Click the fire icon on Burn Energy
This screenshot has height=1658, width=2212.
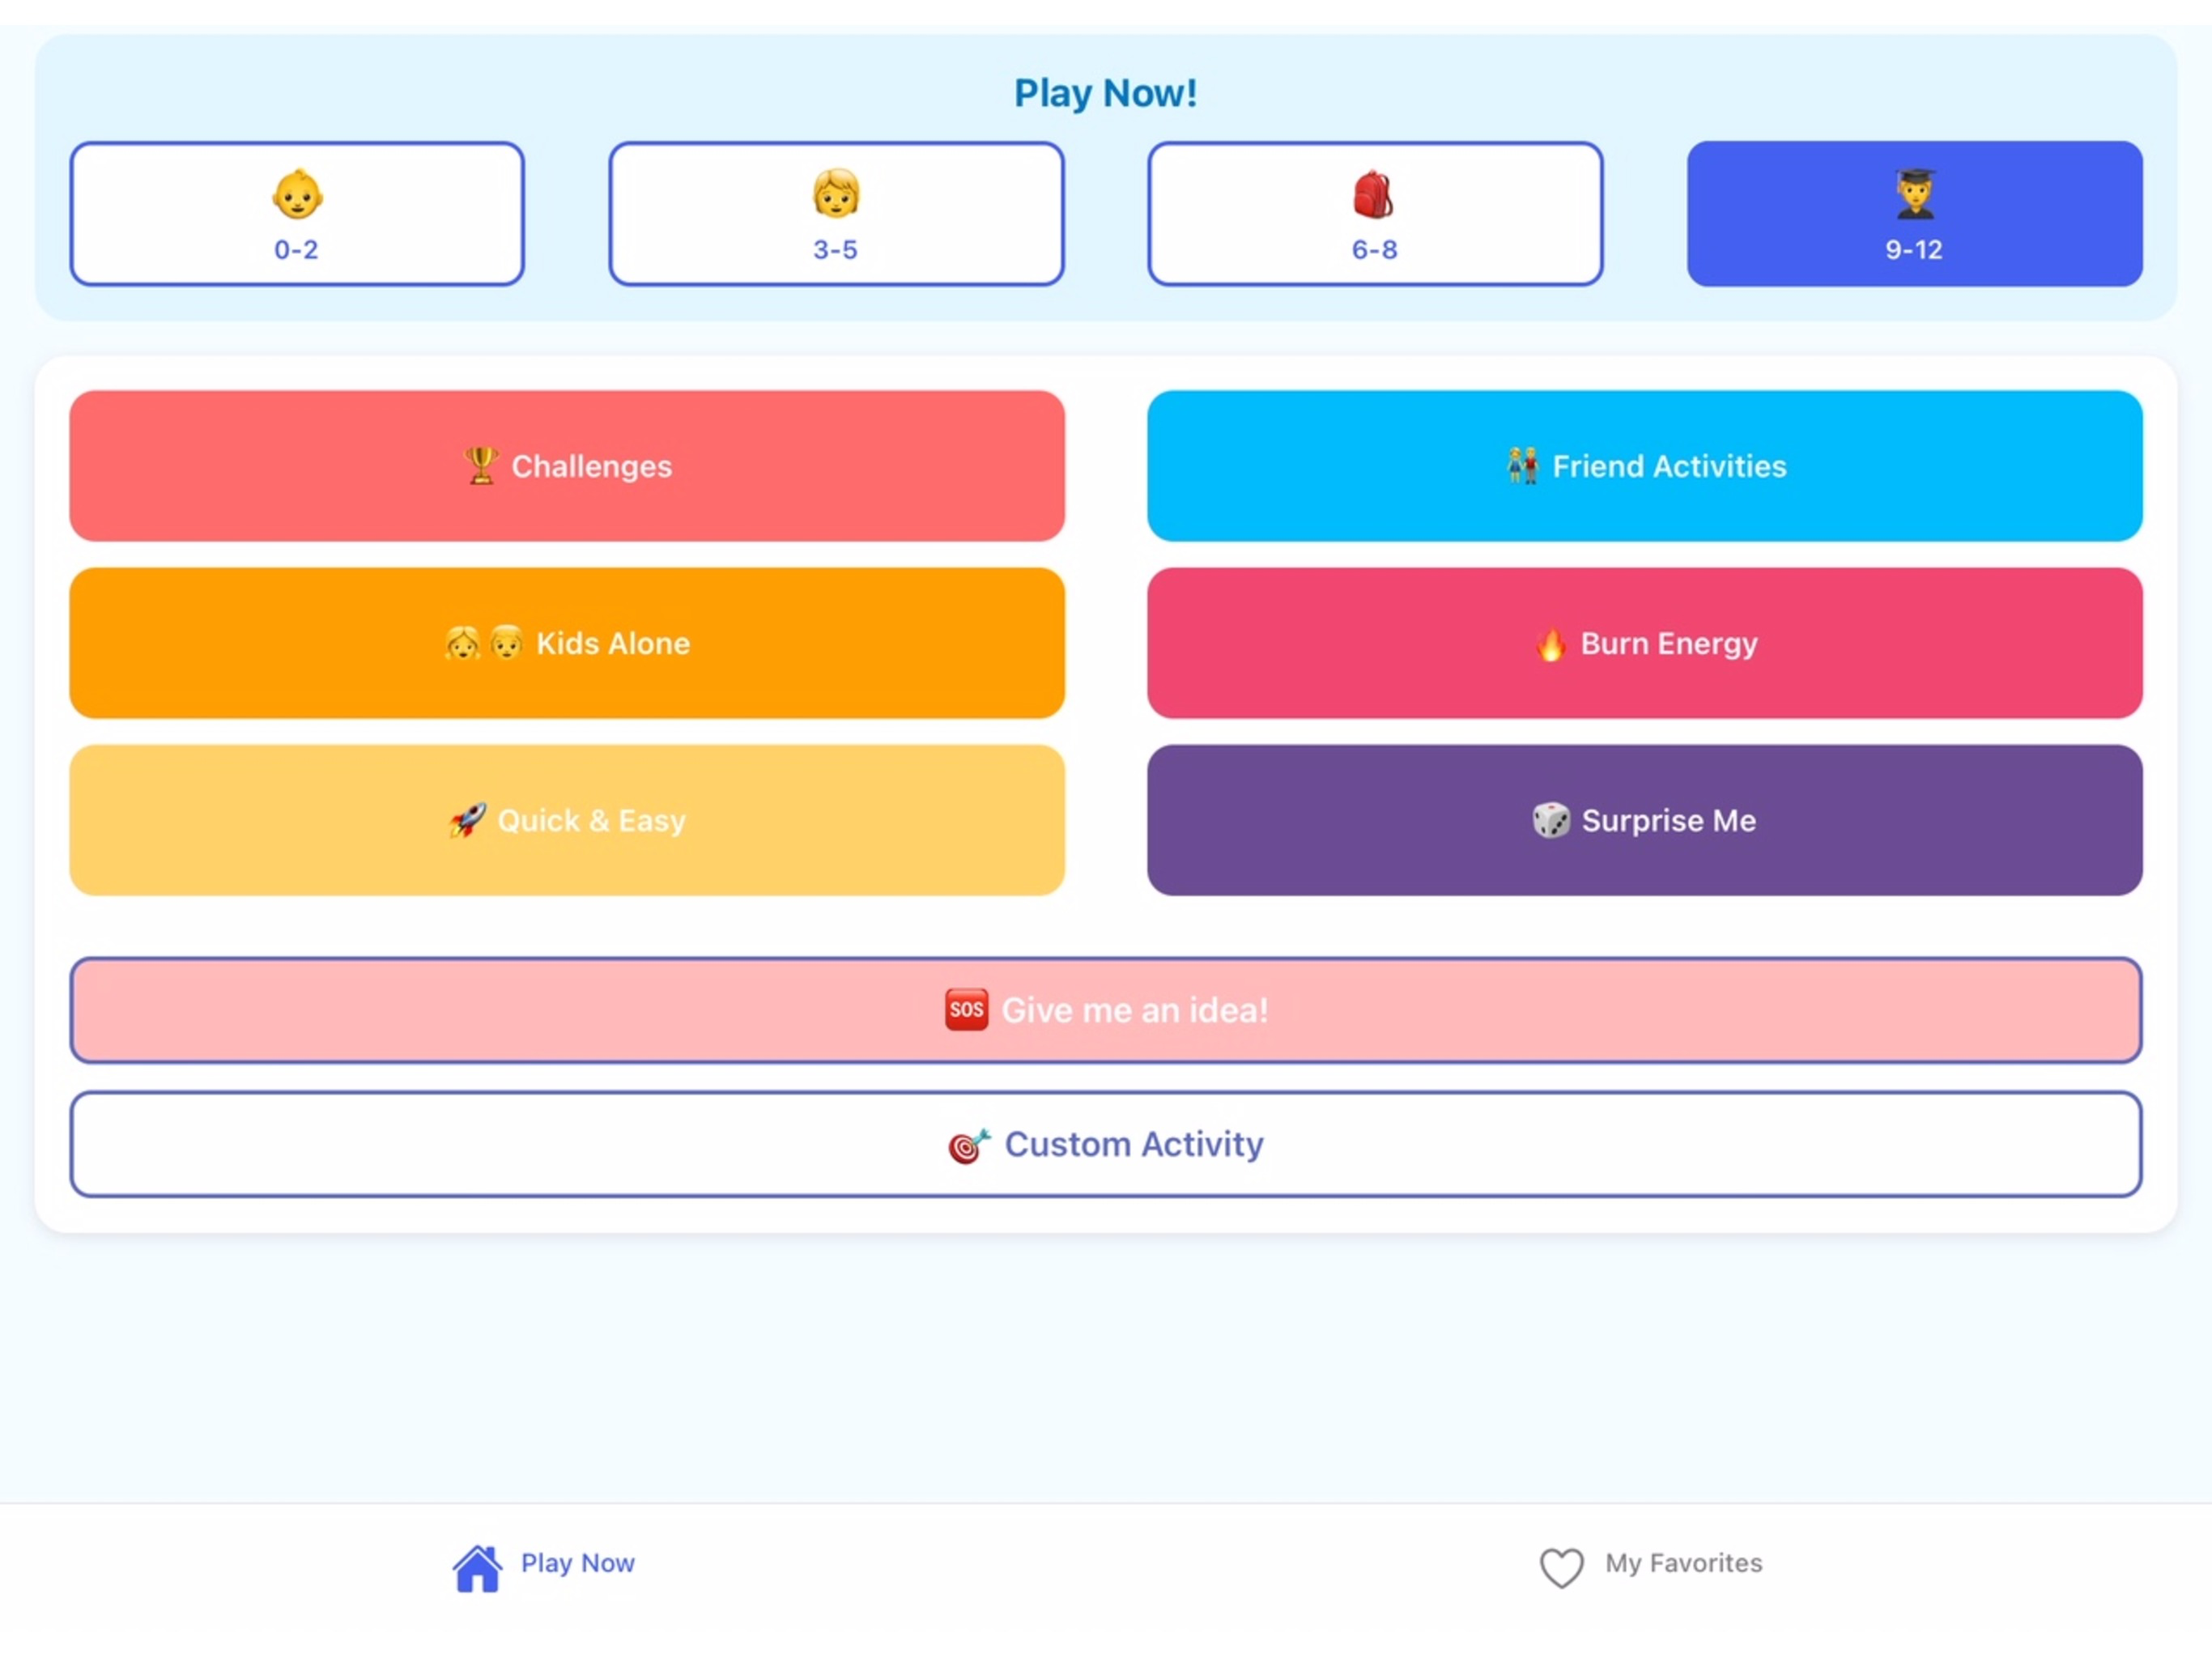pos(1550,644)
